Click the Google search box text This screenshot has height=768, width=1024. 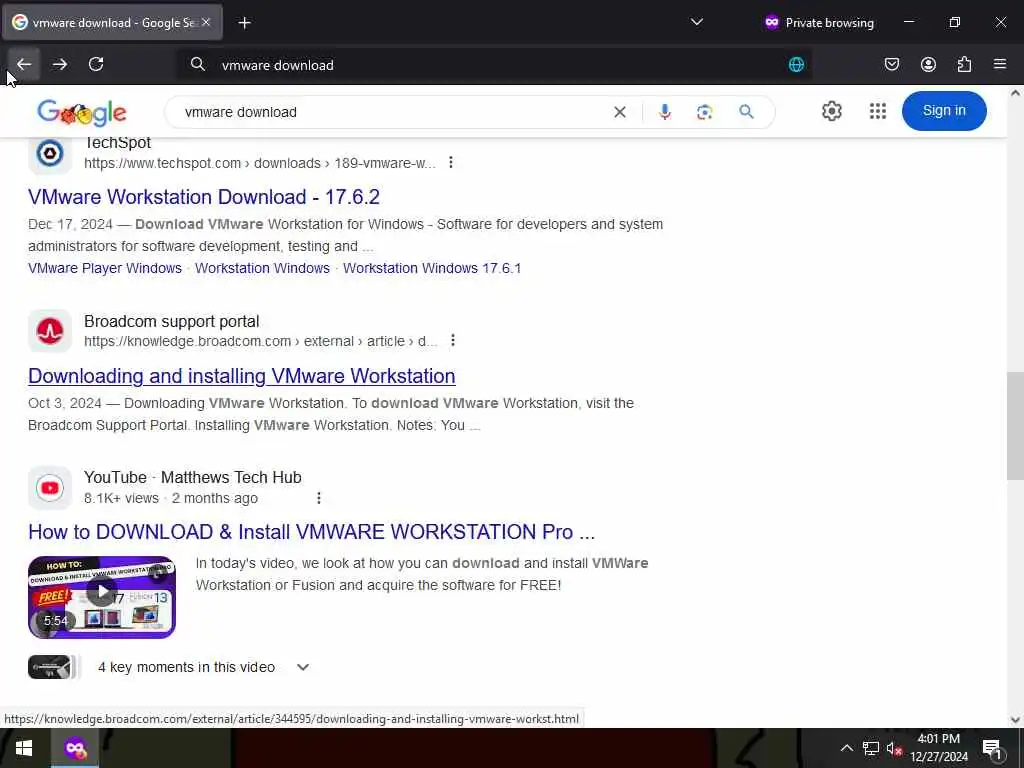tap(240, 112)
